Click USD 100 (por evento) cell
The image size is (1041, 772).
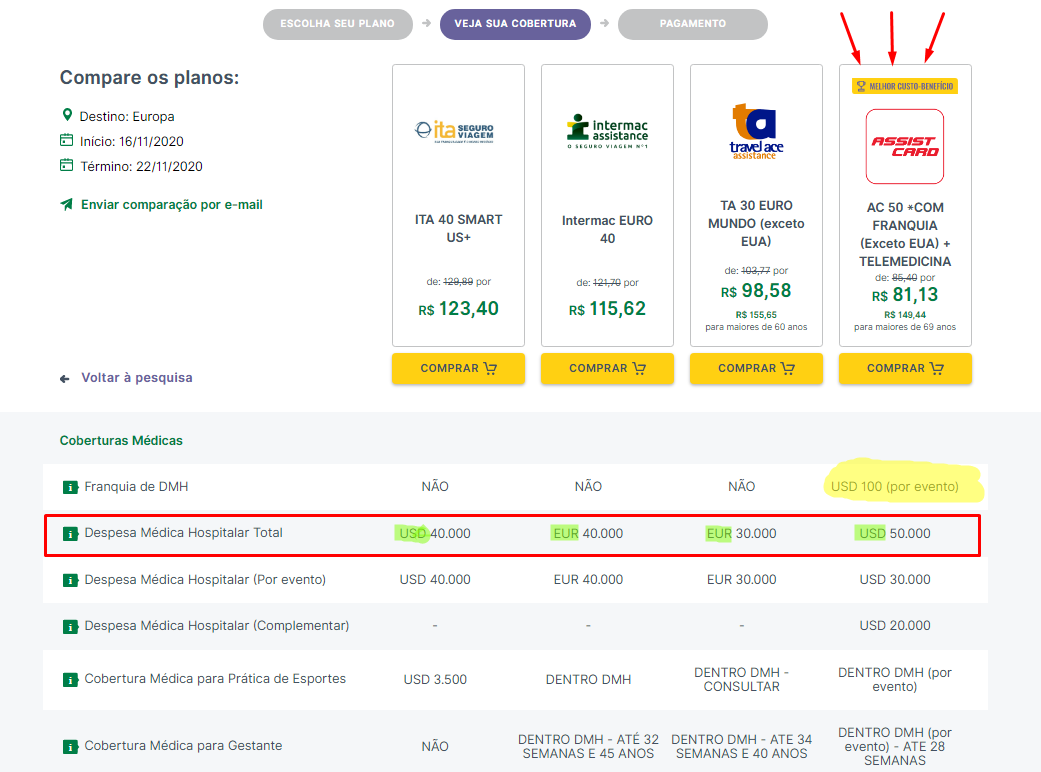pyautogui.click(x=894, y=487)
